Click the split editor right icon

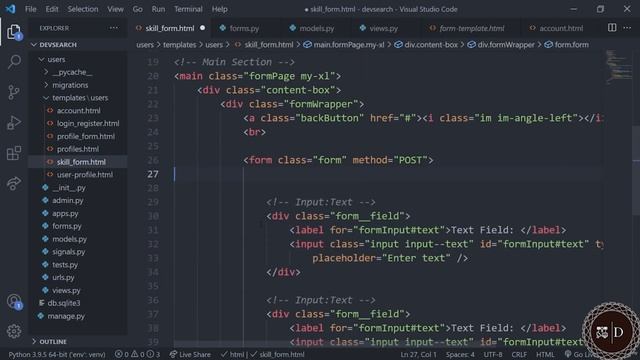click(612, 28)
